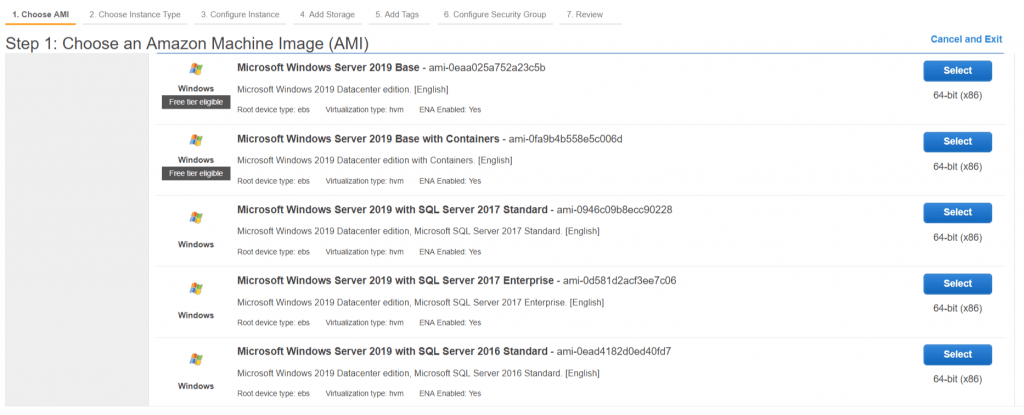Viewport: 1024px width, 415px height.
Task: Click description 'Microsoft Windows 2019 Datacenter edition. [English]'
Action: click(343, 89)
